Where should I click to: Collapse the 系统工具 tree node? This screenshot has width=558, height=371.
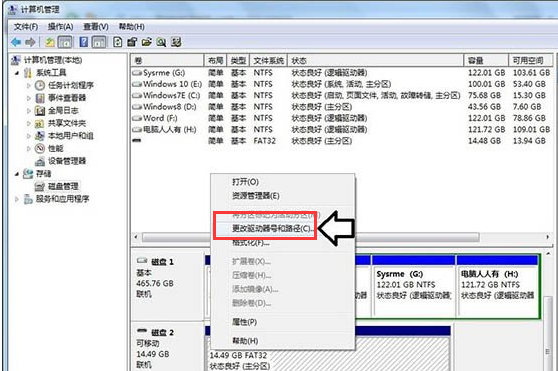tap(17, 73)
